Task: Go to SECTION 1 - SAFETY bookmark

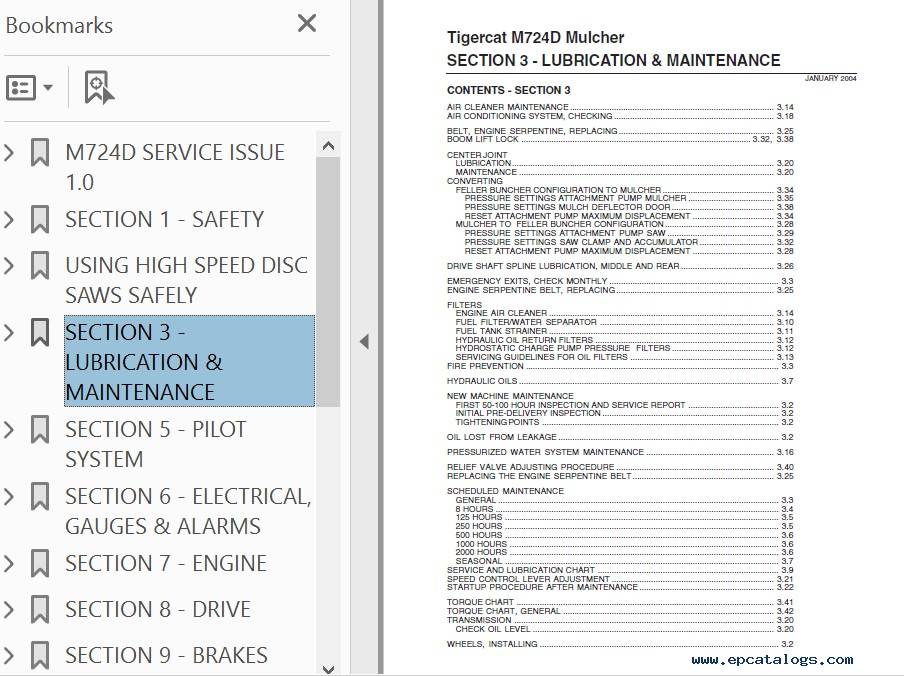Action: [x=164, y=220]
